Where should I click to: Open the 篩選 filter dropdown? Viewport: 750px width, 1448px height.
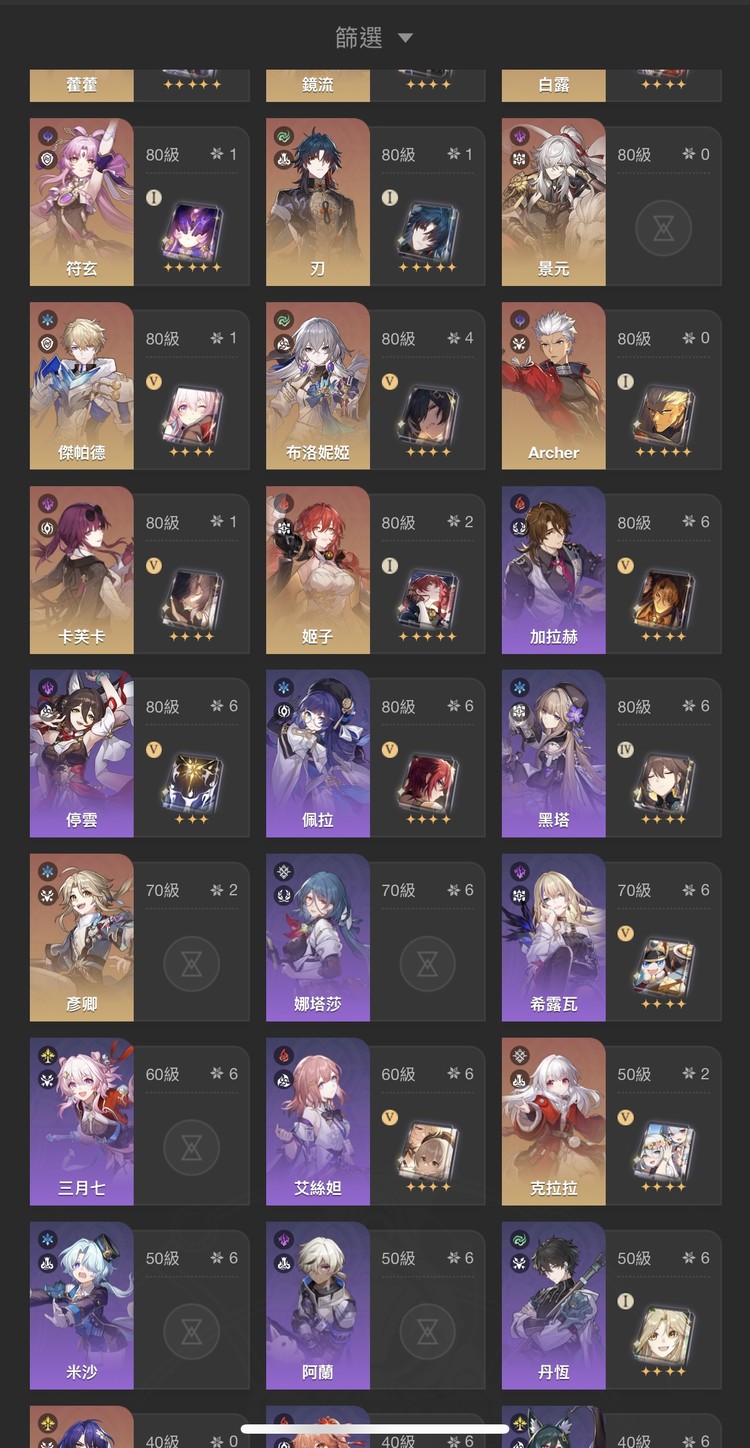pos(374,38)
